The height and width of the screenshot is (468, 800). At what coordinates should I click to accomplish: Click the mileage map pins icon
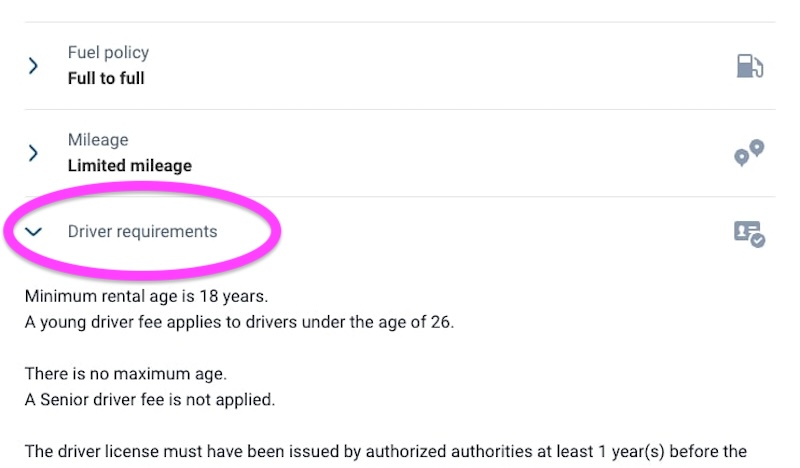pyautogui.click(x=749, y=153)
